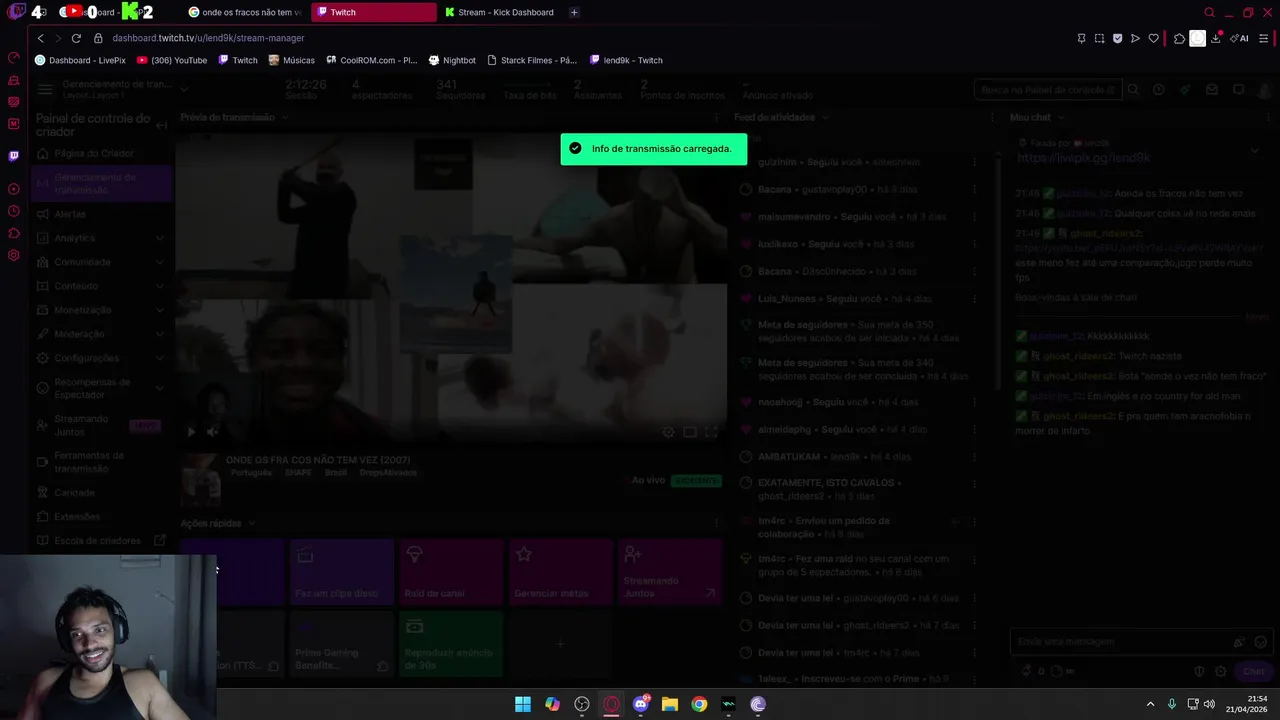Go back with the browser back arrow
The width and height of the screenshot is (1280, 720).
tap(40, 38)
